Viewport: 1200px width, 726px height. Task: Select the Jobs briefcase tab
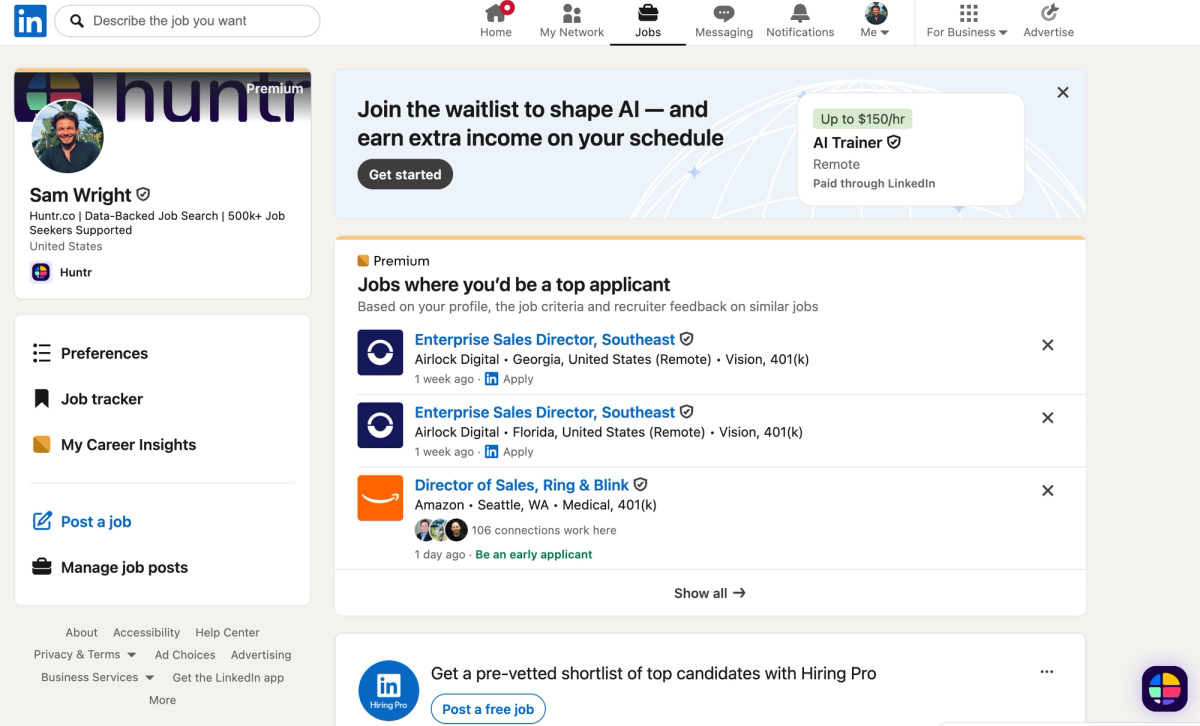648,21
